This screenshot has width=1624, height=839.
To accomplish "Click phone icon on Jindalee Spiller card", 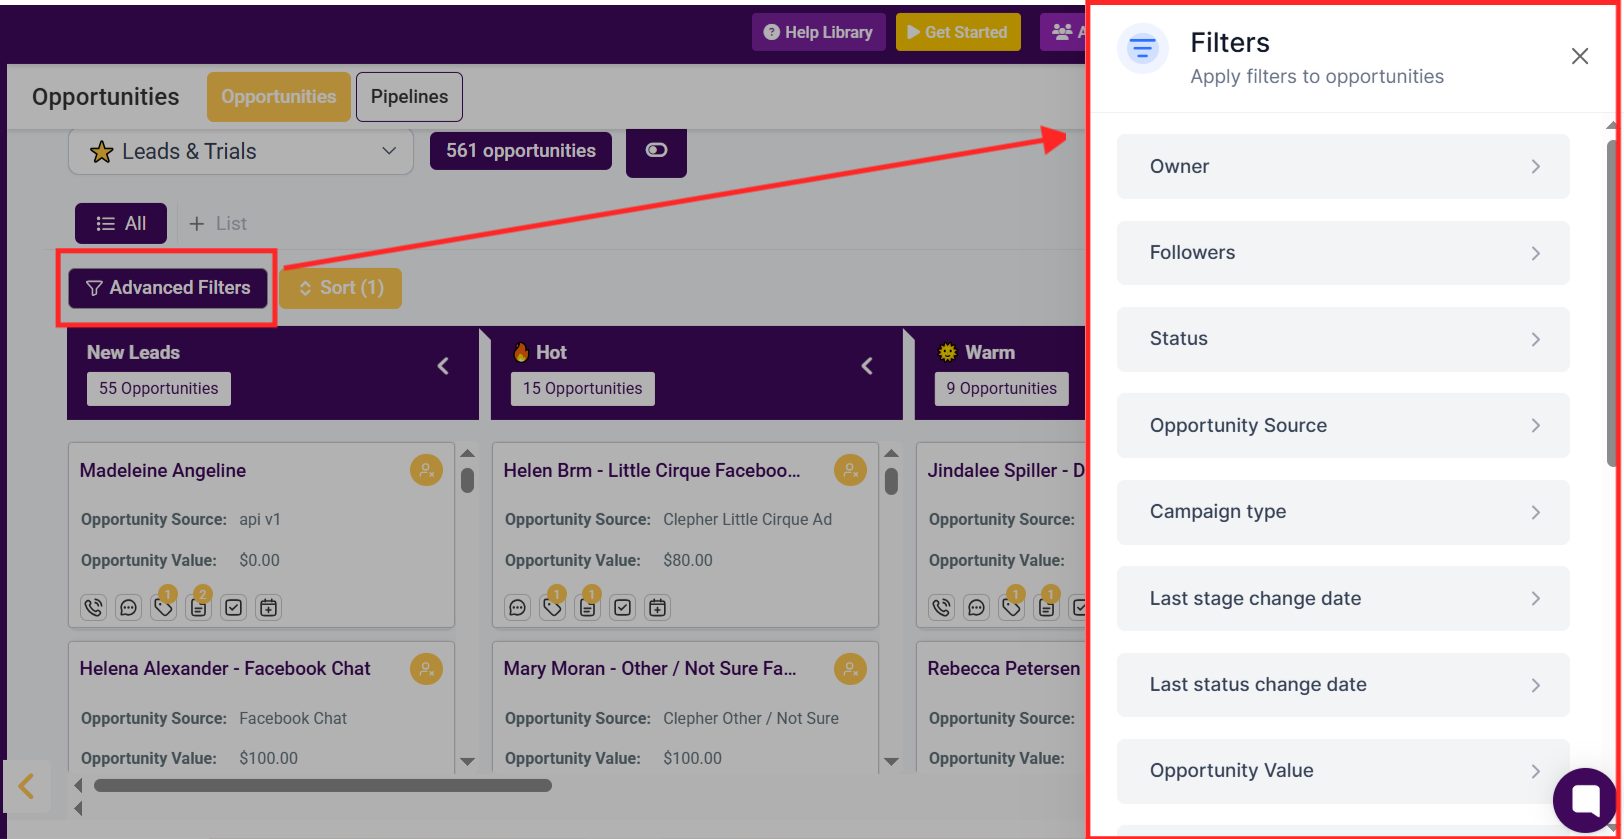I will 942,607.
